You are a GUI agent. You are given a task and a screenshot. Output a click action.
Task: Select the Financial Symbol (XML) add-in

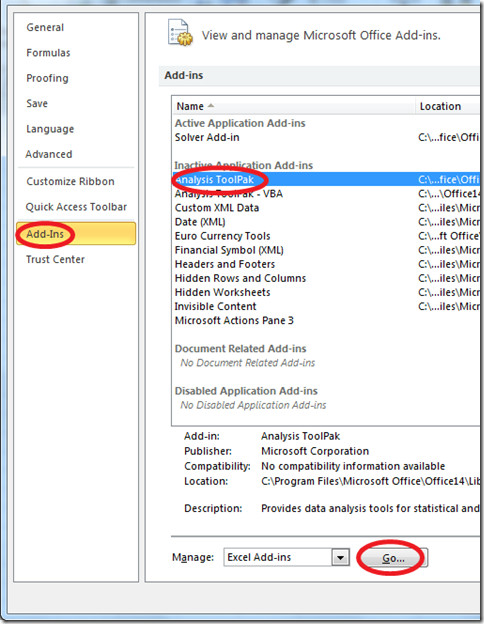pos(326,250)
